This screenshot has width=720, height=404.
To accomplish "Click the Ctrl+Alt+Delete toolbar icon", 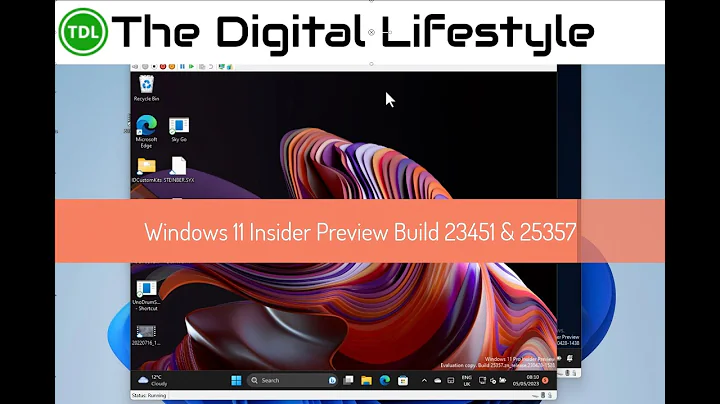I will (135, 67).
